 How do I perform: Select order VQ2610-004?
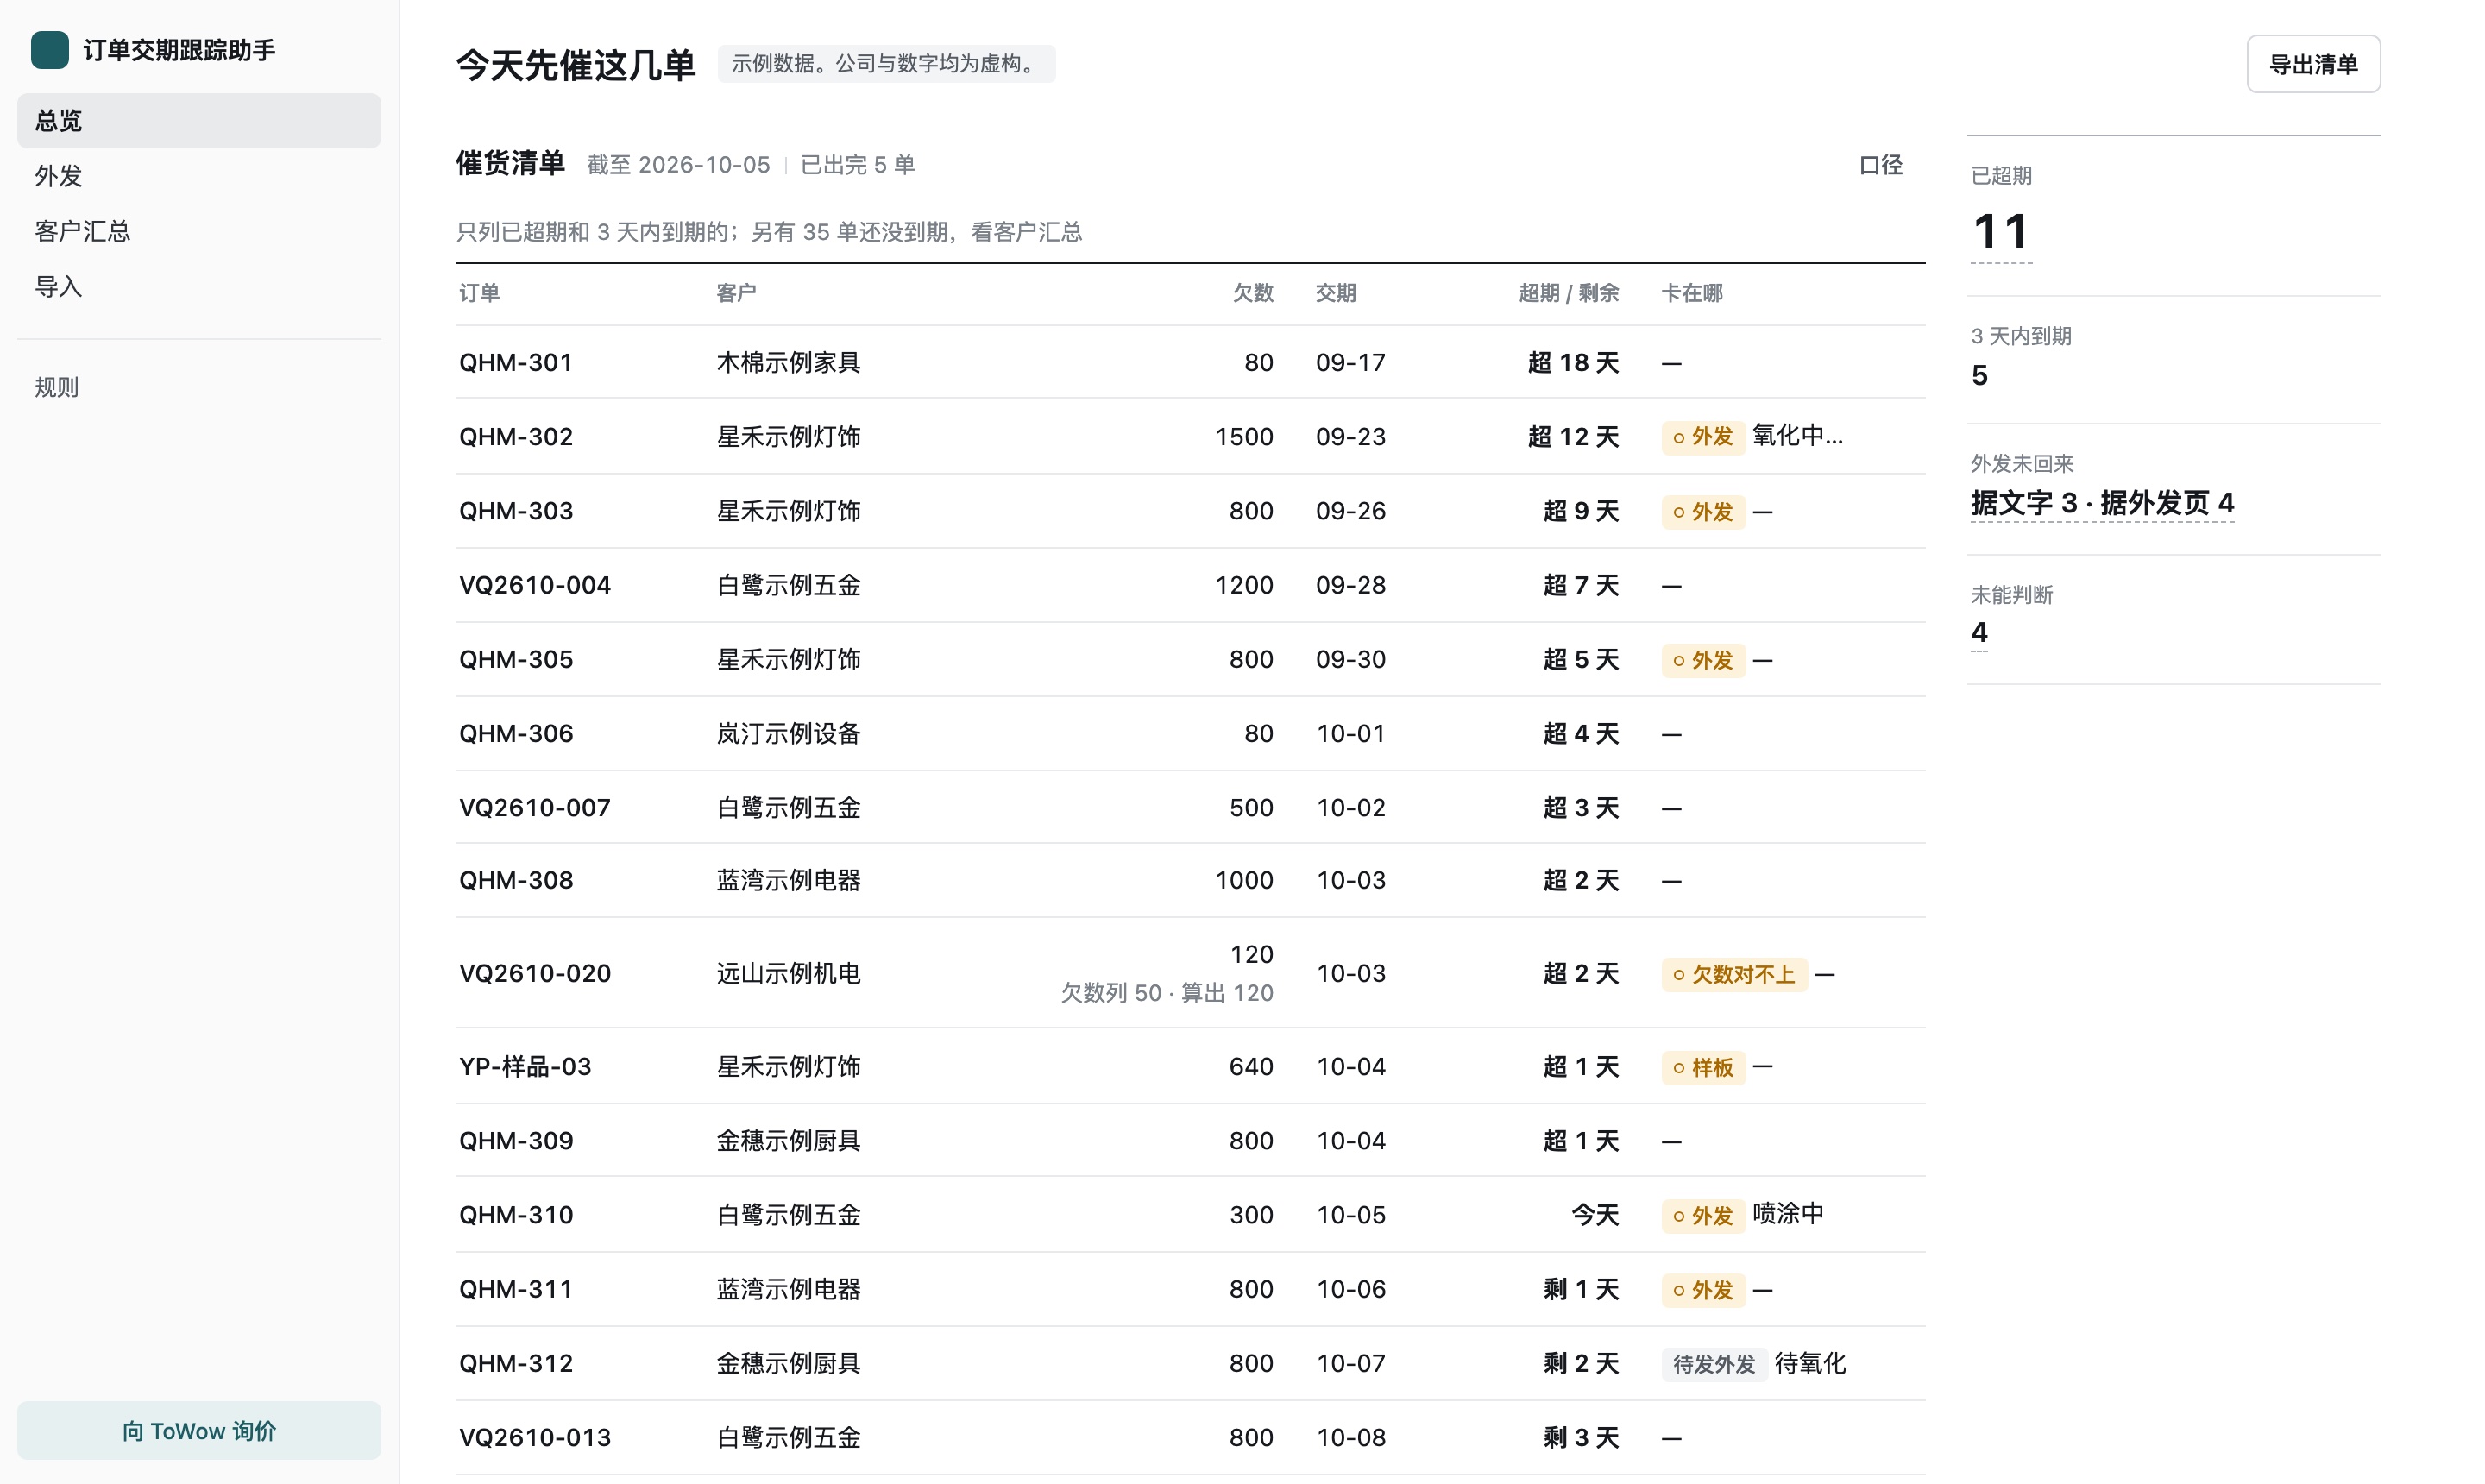(x=535, y=585)
